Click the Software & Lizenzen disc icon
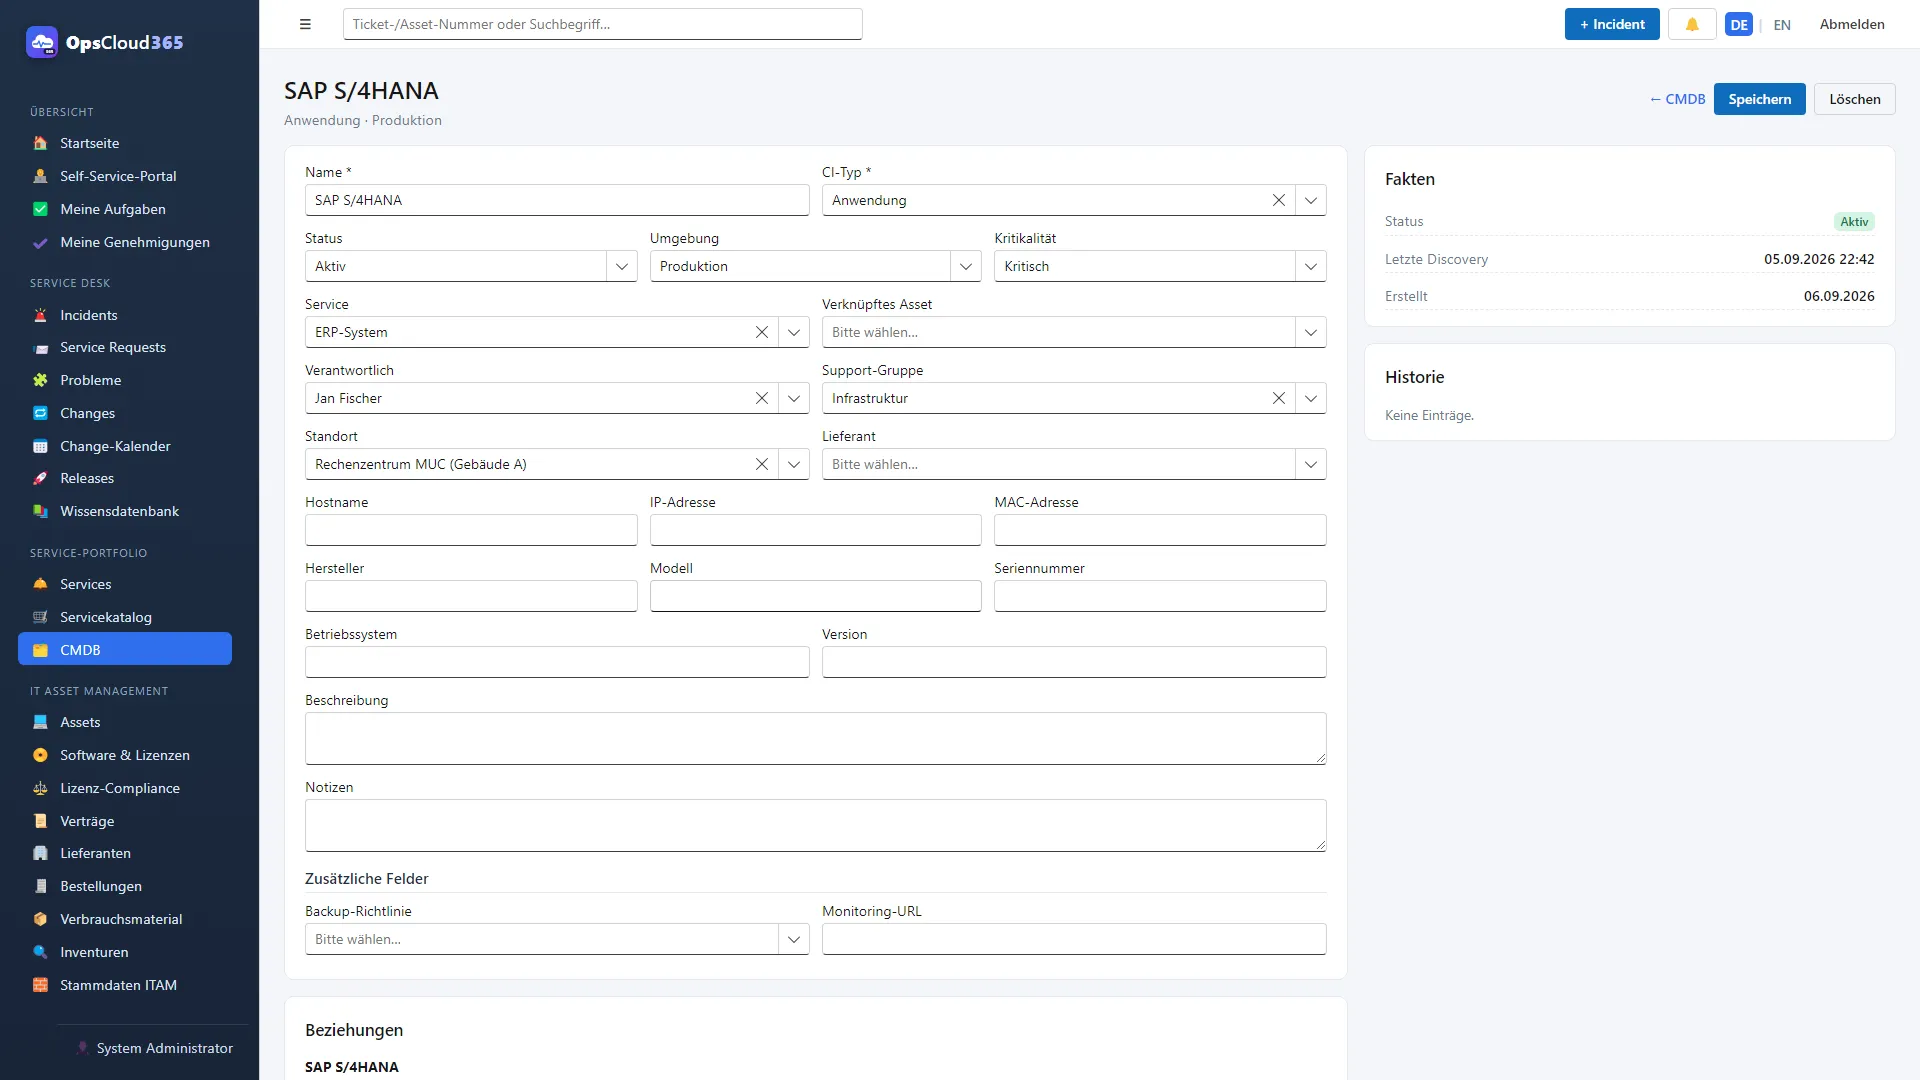 point(40,755)
